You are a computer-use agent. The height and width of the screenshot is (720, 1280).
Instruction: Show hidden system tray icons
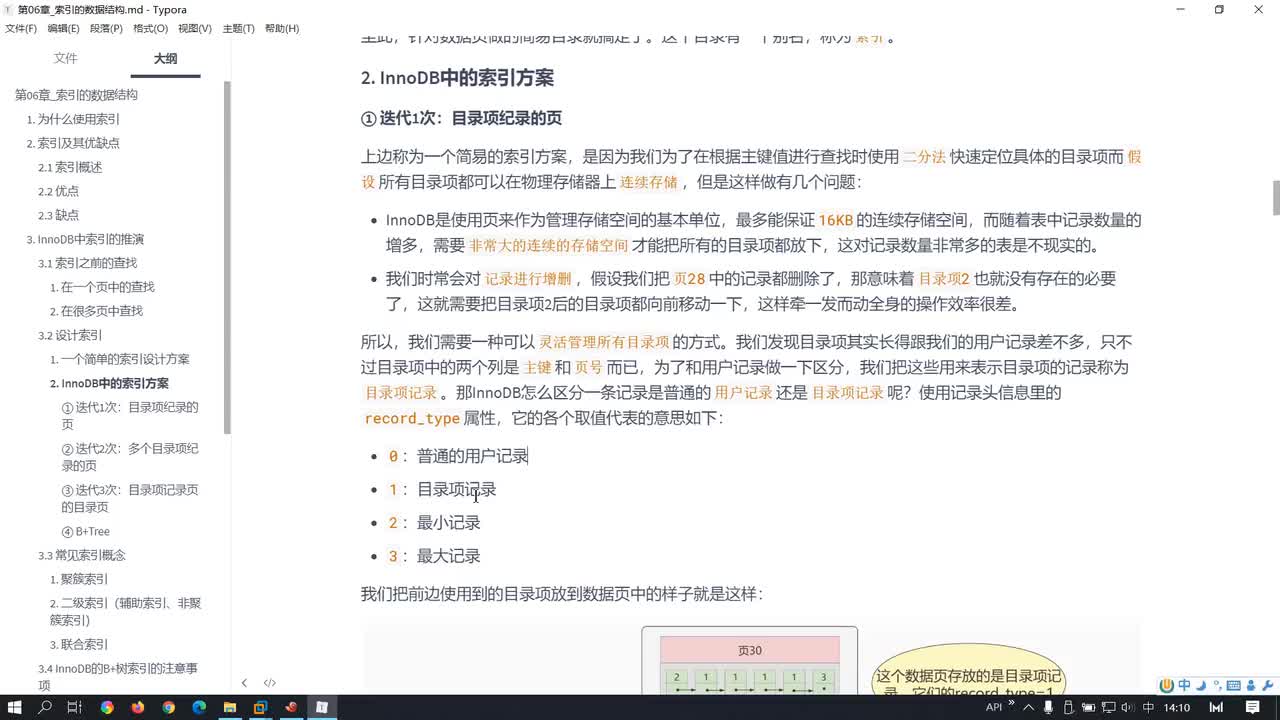pos(1028,707)
